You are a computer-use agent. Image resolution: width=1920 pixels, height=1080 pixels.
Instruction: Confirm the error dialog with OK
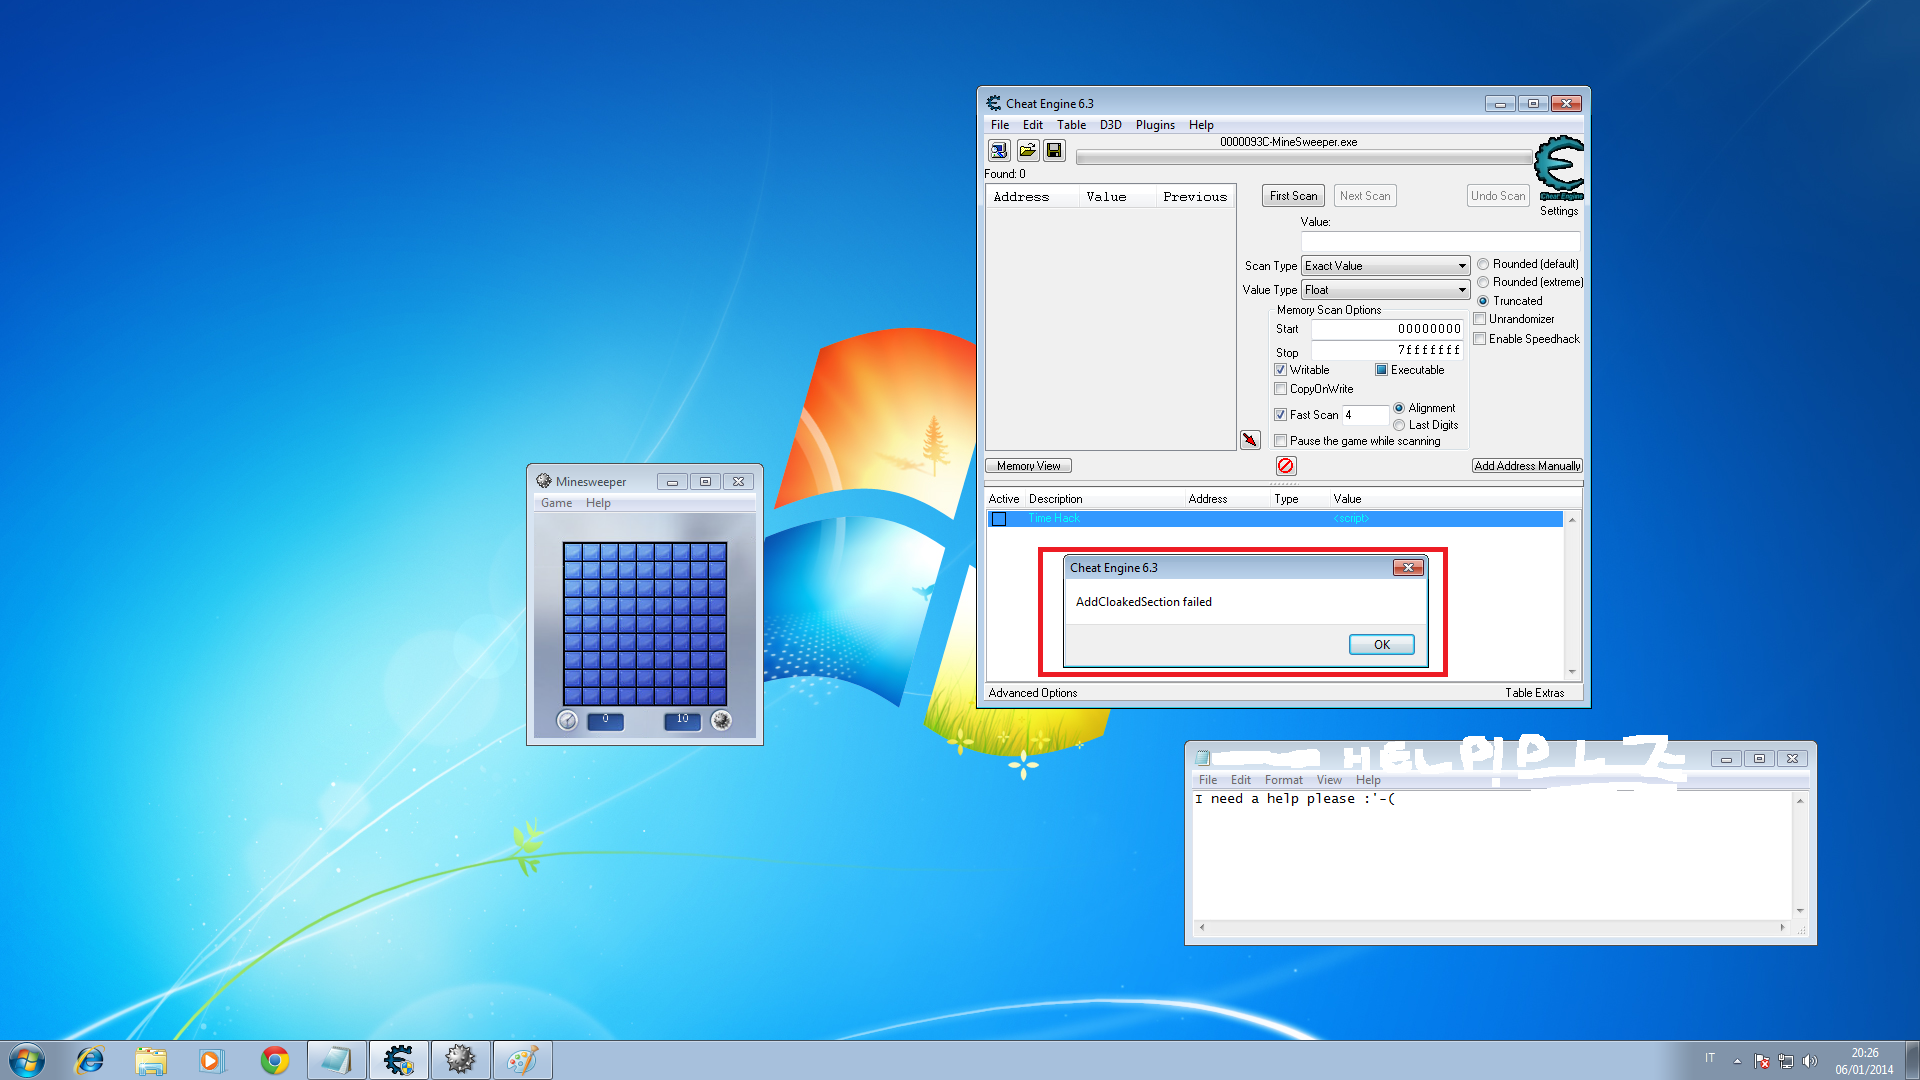[x=1382, y=645]
